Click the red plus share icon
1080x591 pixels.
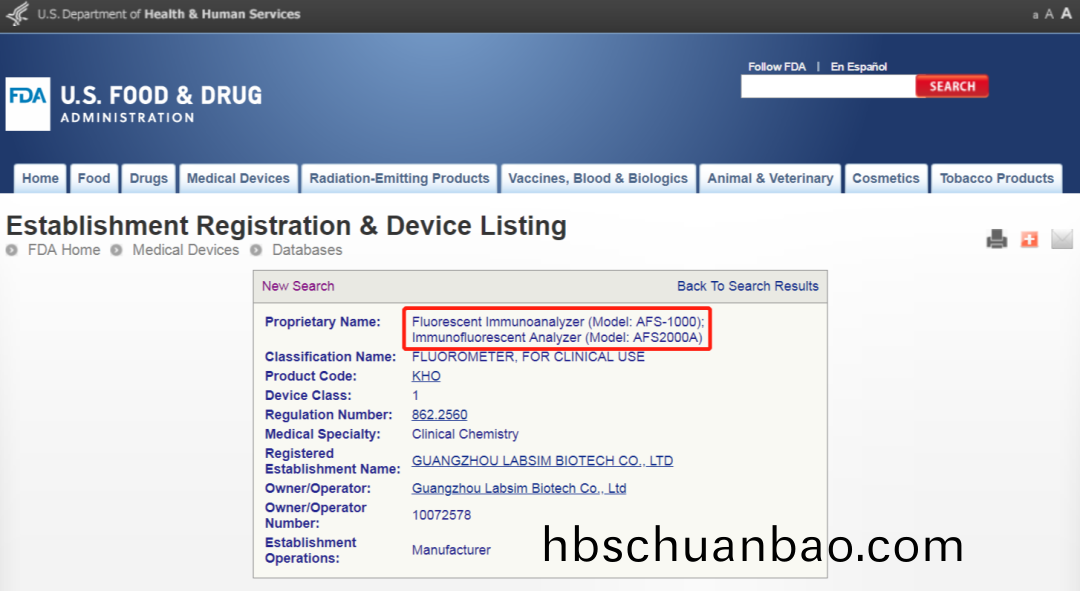(x=1029, y=239)
